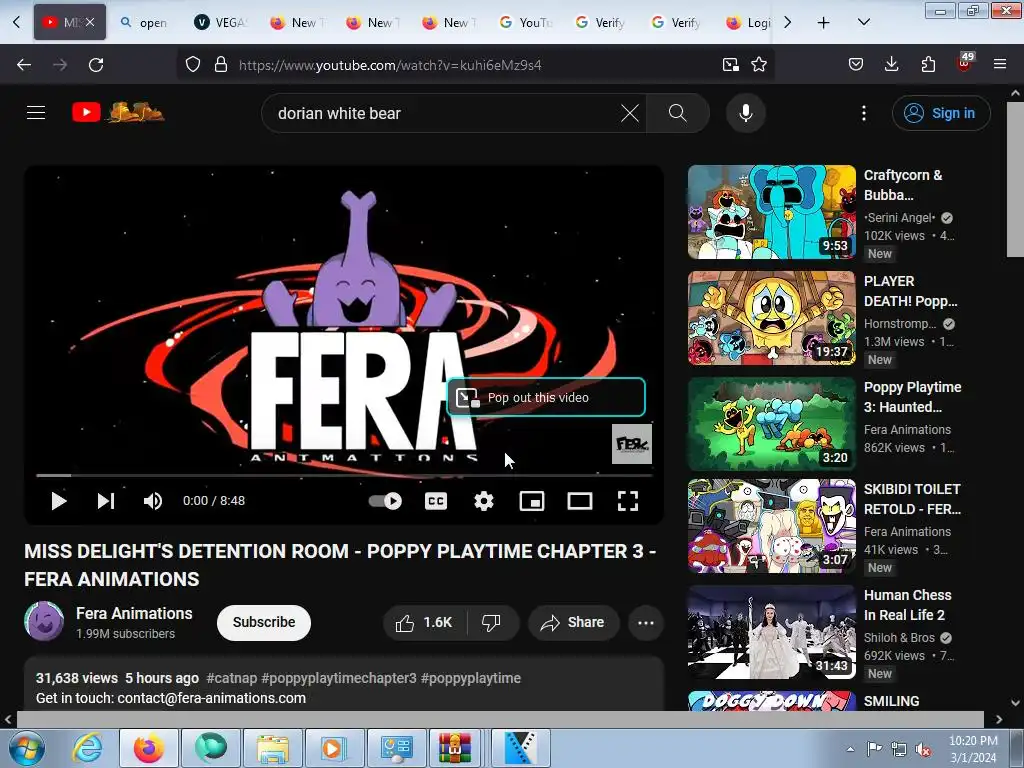Open Firefox downloads panel
This screenshot has width=1024, height=768.
[x=891, y=65]
